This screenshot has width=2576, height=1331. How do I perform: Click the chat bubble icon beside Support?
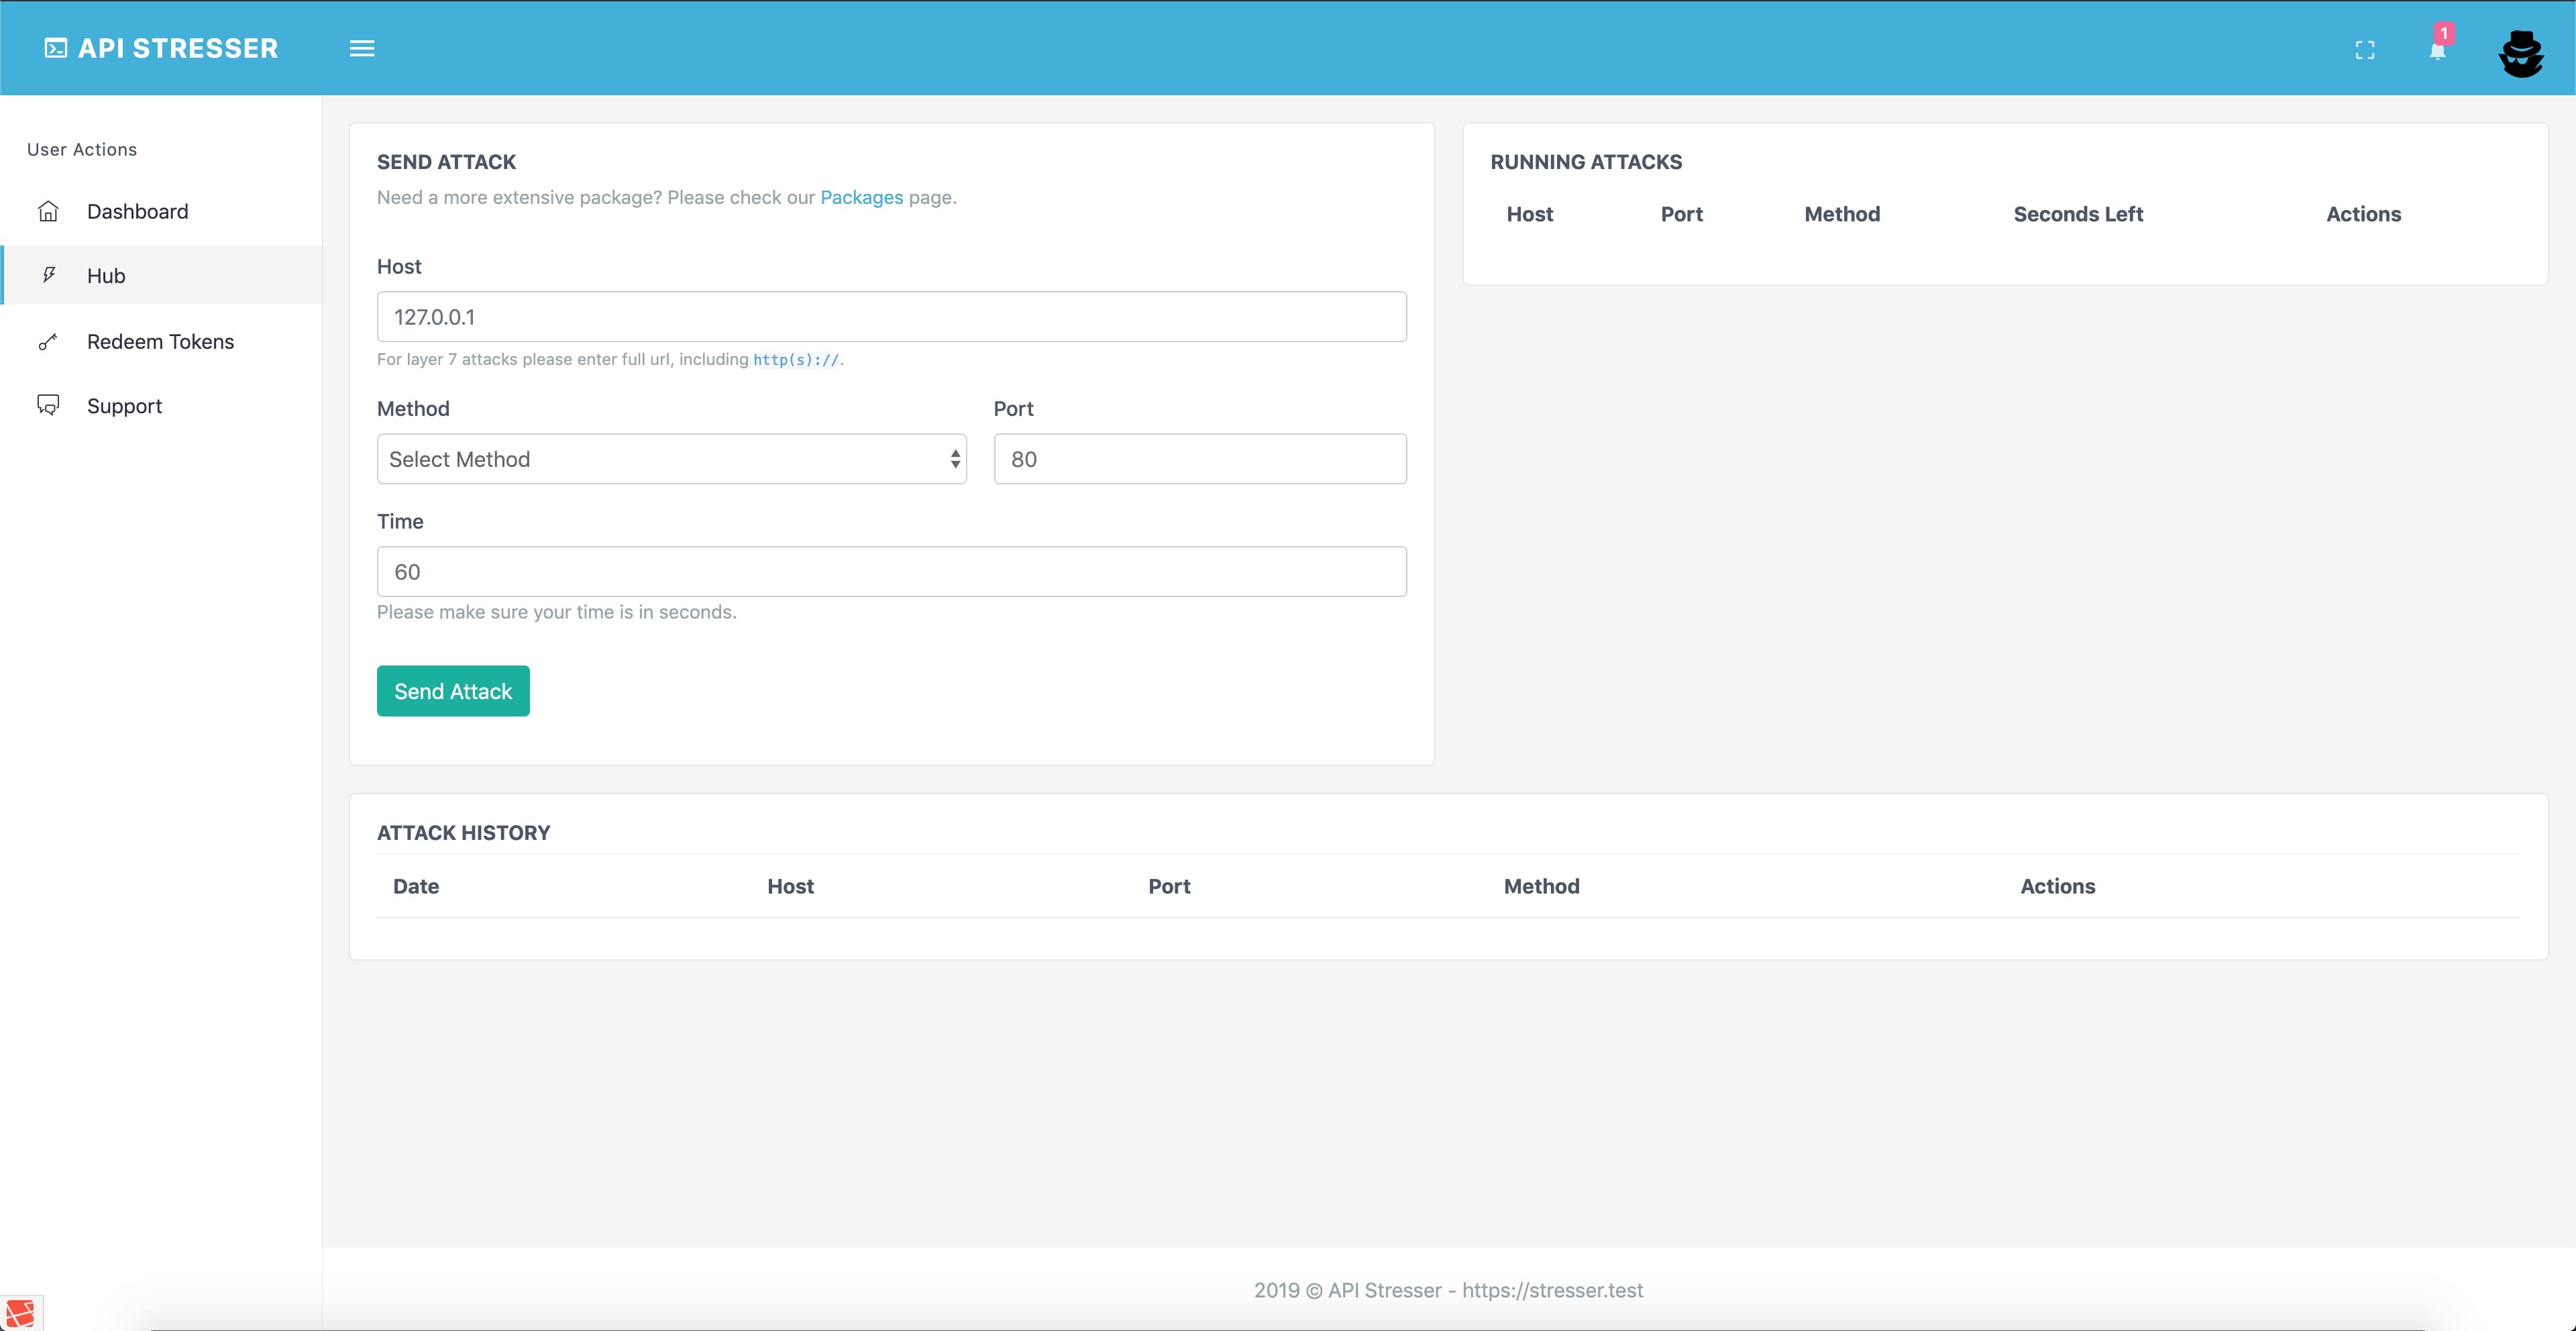tap(49, 404)
